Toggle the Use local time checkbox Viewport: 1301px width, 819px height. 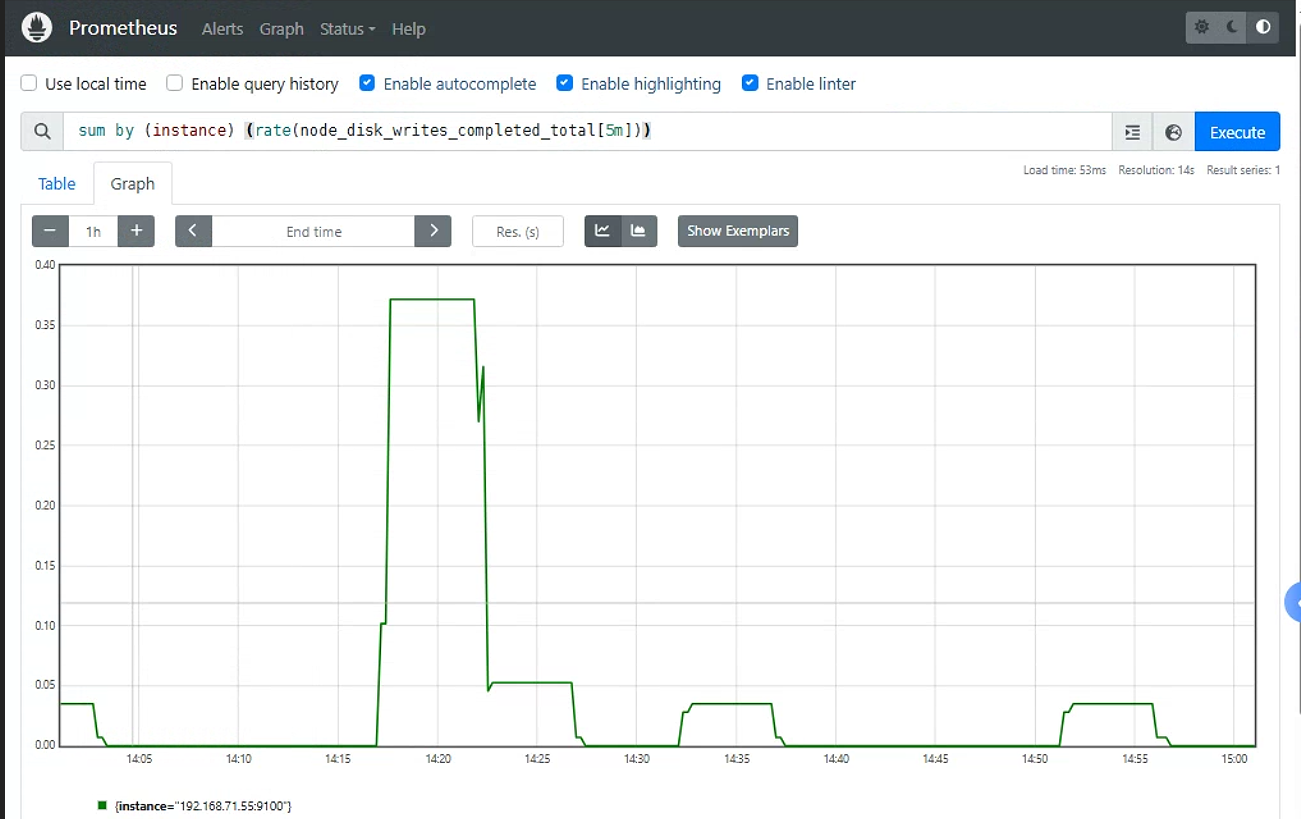(29, 84)
